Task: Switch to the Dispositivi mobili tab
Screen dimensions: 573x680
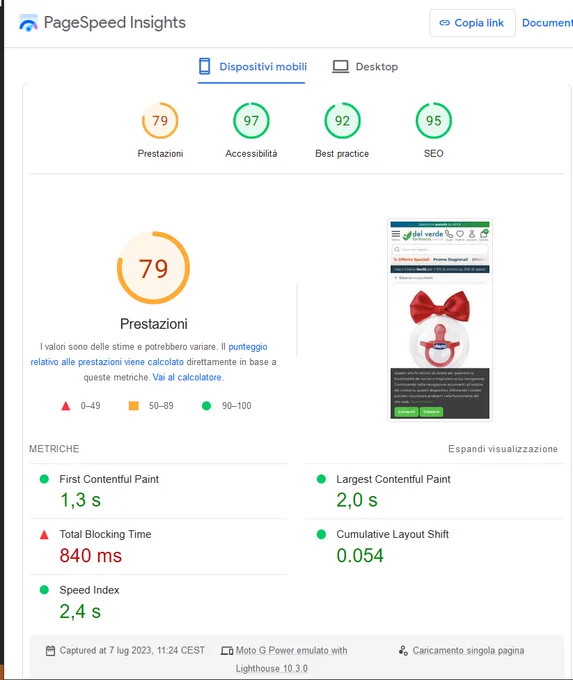Action: (252, 67)
